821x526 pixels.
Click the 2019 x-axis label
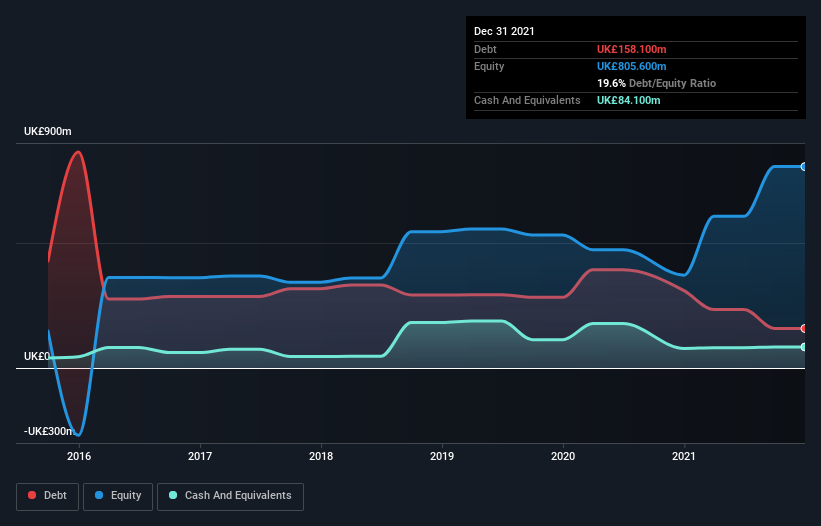(442, 456)
